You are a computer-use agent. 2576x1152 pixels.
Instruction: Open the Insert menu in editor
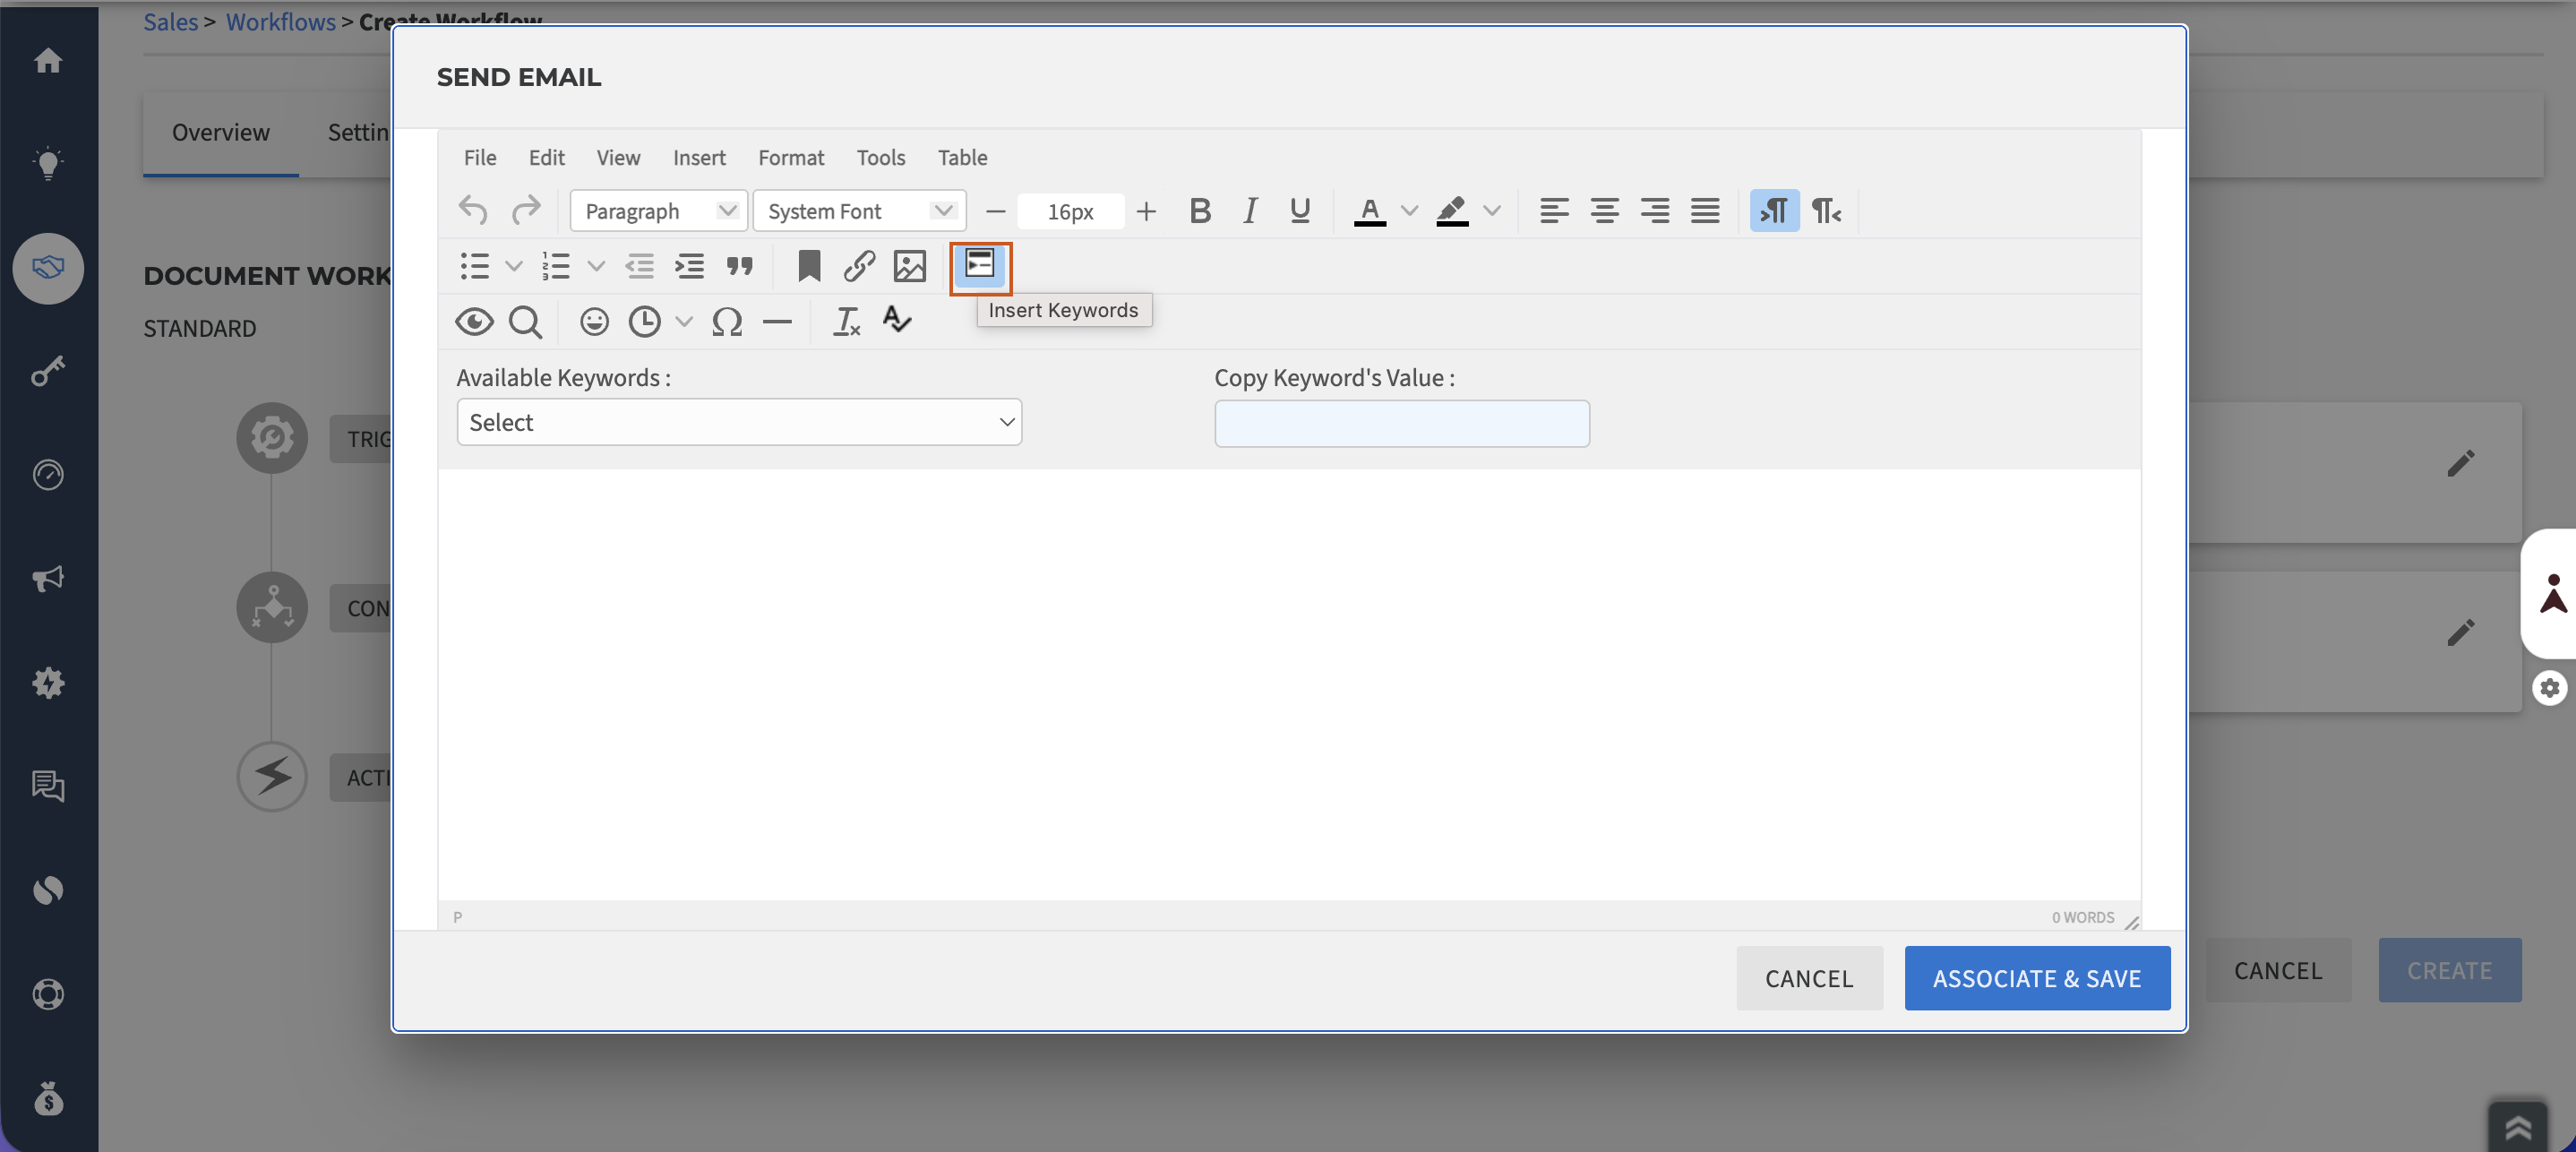(699, 157)
